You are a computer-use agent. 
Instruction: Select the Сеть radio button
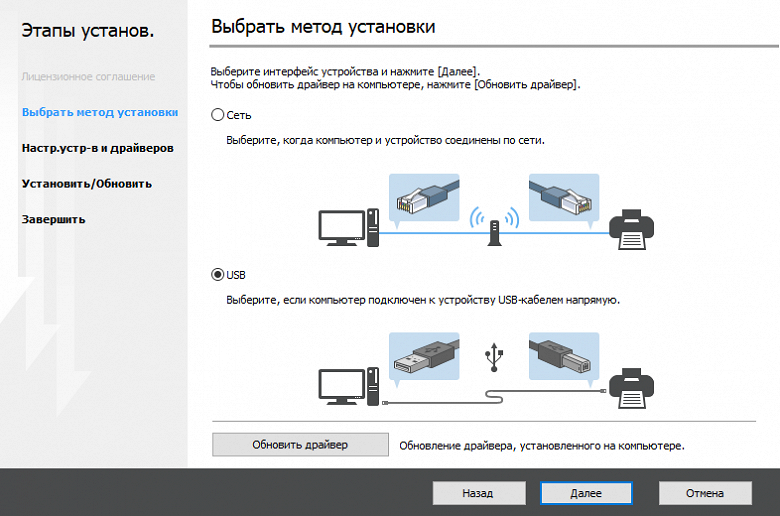(217, 115)
